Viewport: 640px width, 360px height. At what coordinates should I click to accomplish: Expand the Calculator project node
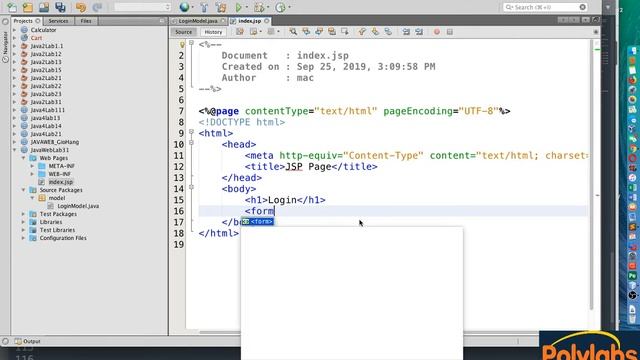[15, 30]
